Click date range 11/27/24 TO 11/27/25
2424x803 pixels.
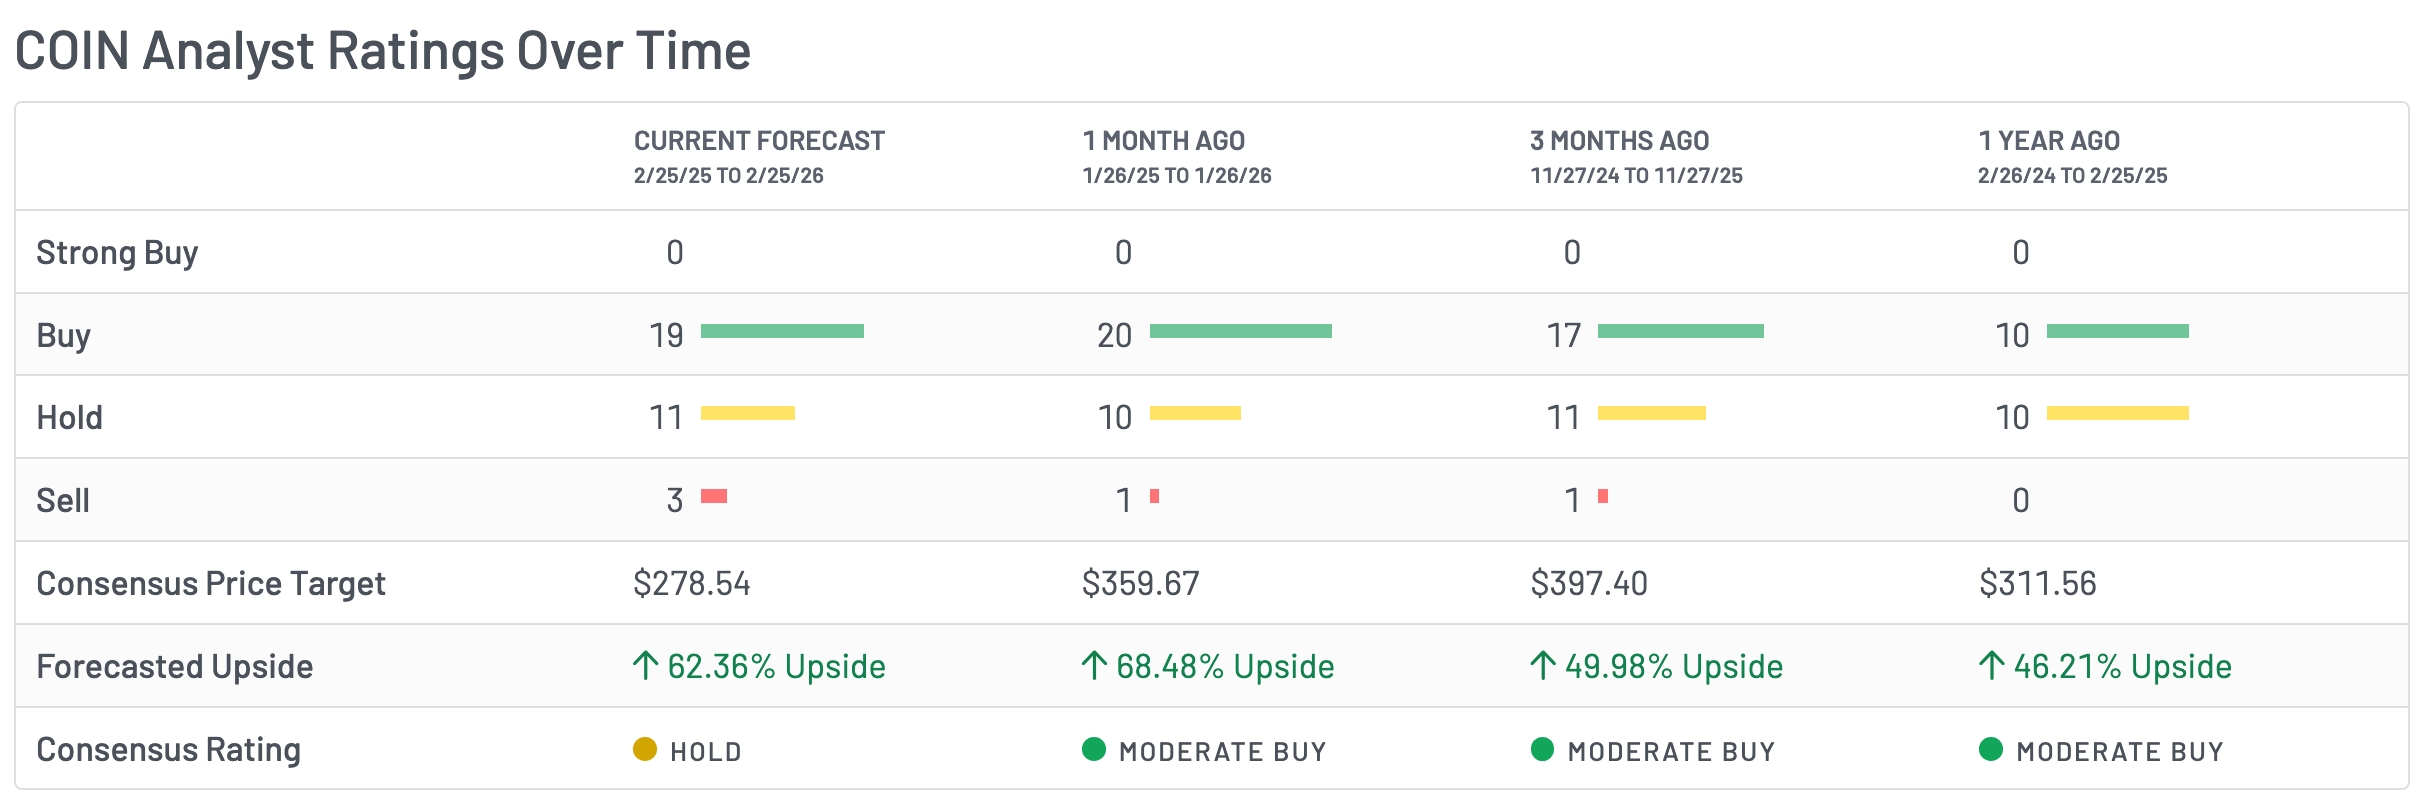point(1636,176)
